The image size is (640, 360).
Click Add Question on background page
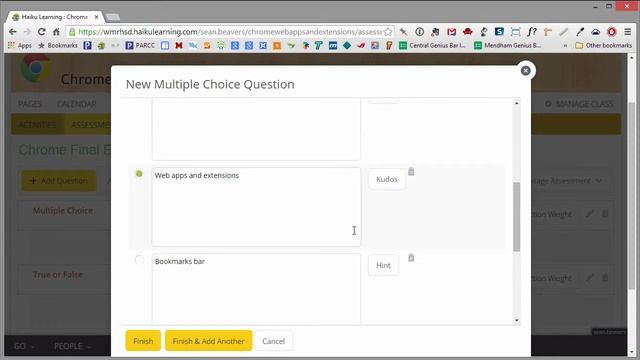pos(59,180)
